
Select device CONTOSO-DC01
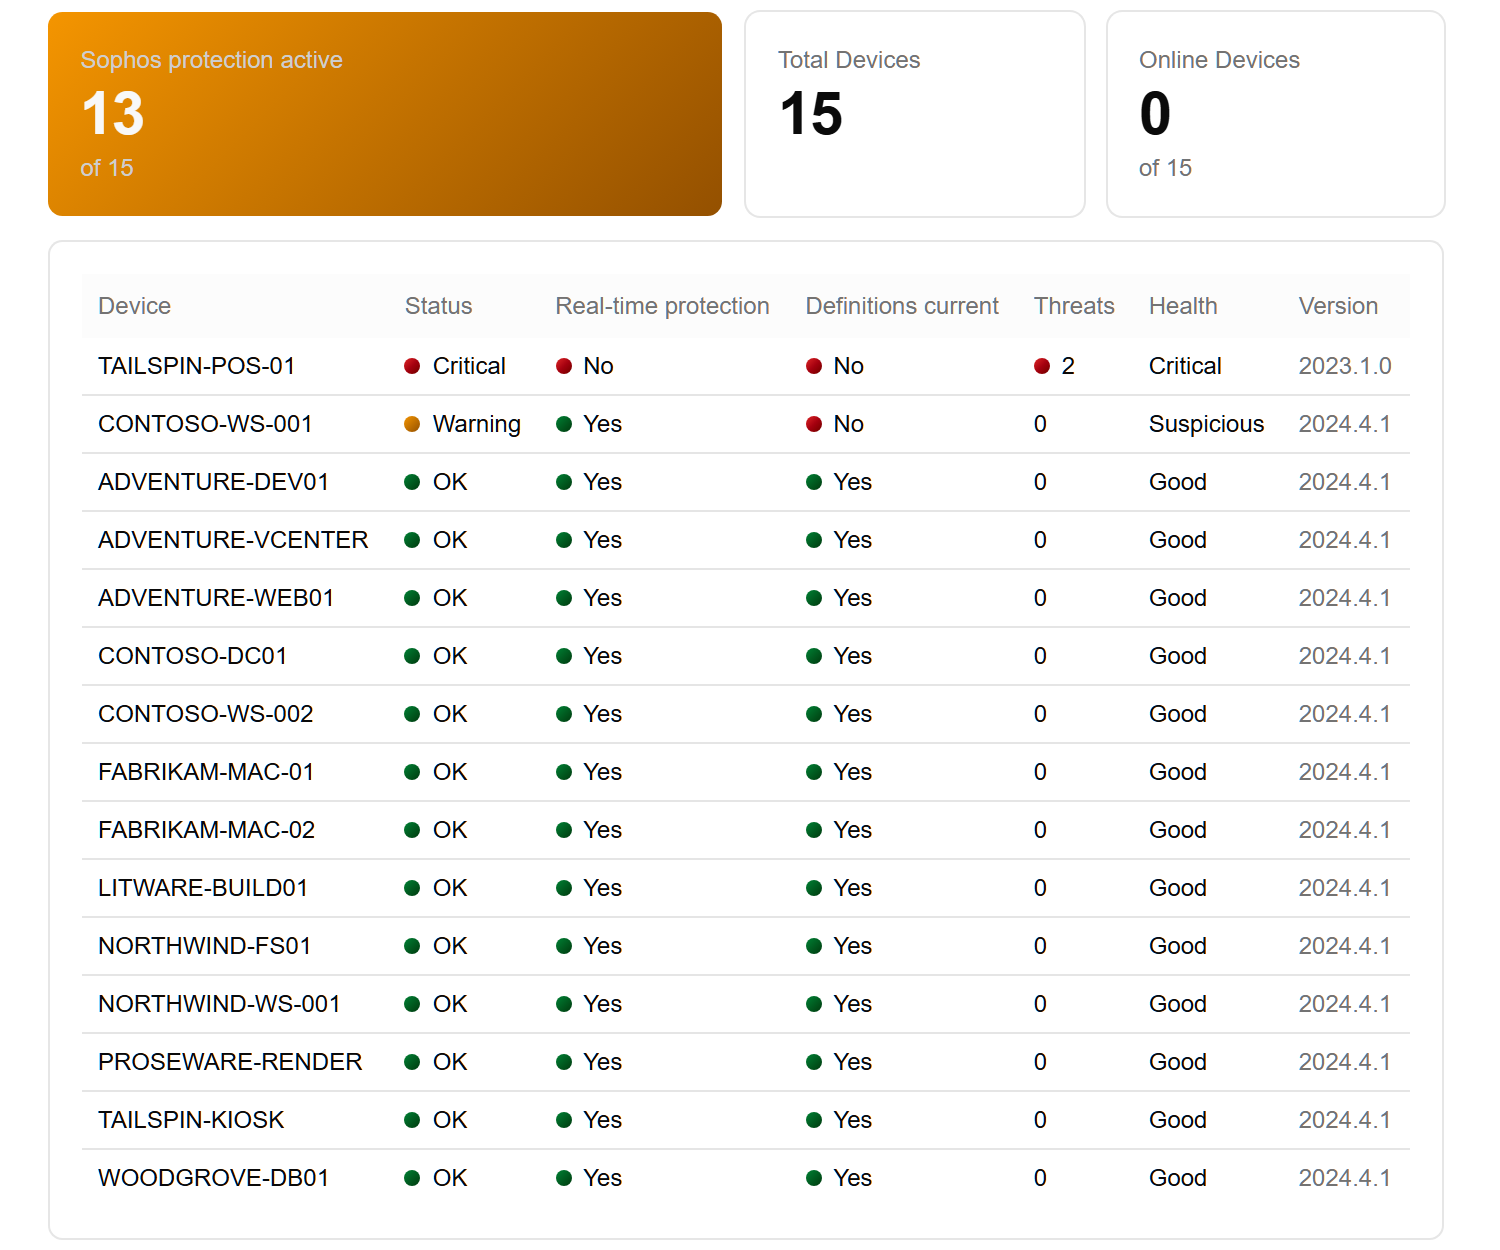193,656
